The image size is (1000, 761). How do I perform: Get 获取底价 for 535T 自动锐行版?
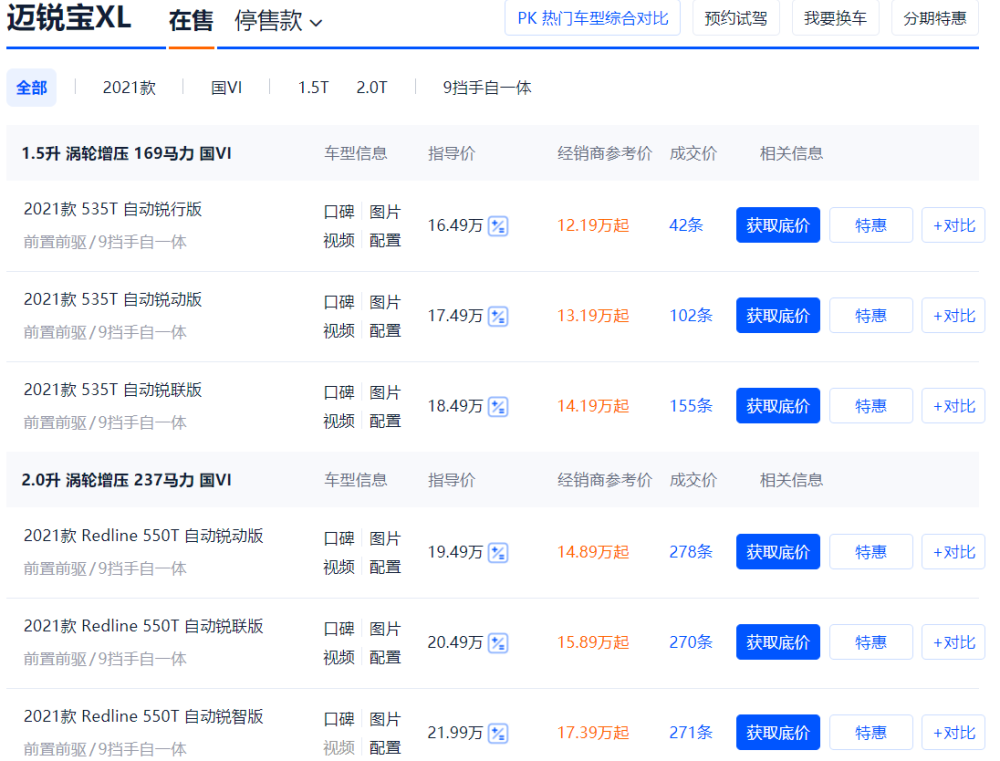tap(777, 225)
